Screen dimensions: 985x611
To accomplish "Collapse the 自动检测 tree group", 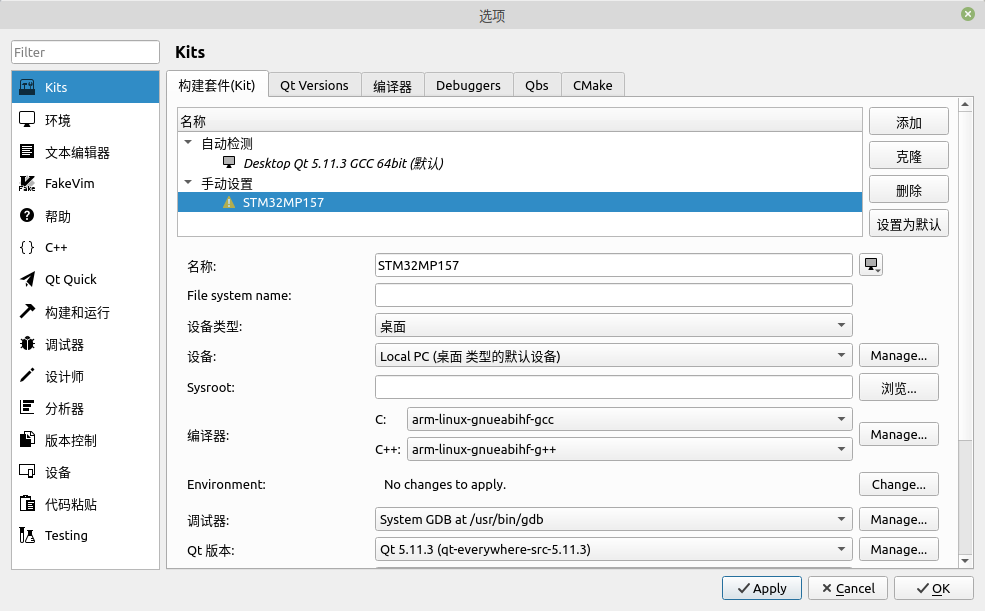I will (188, 143).
